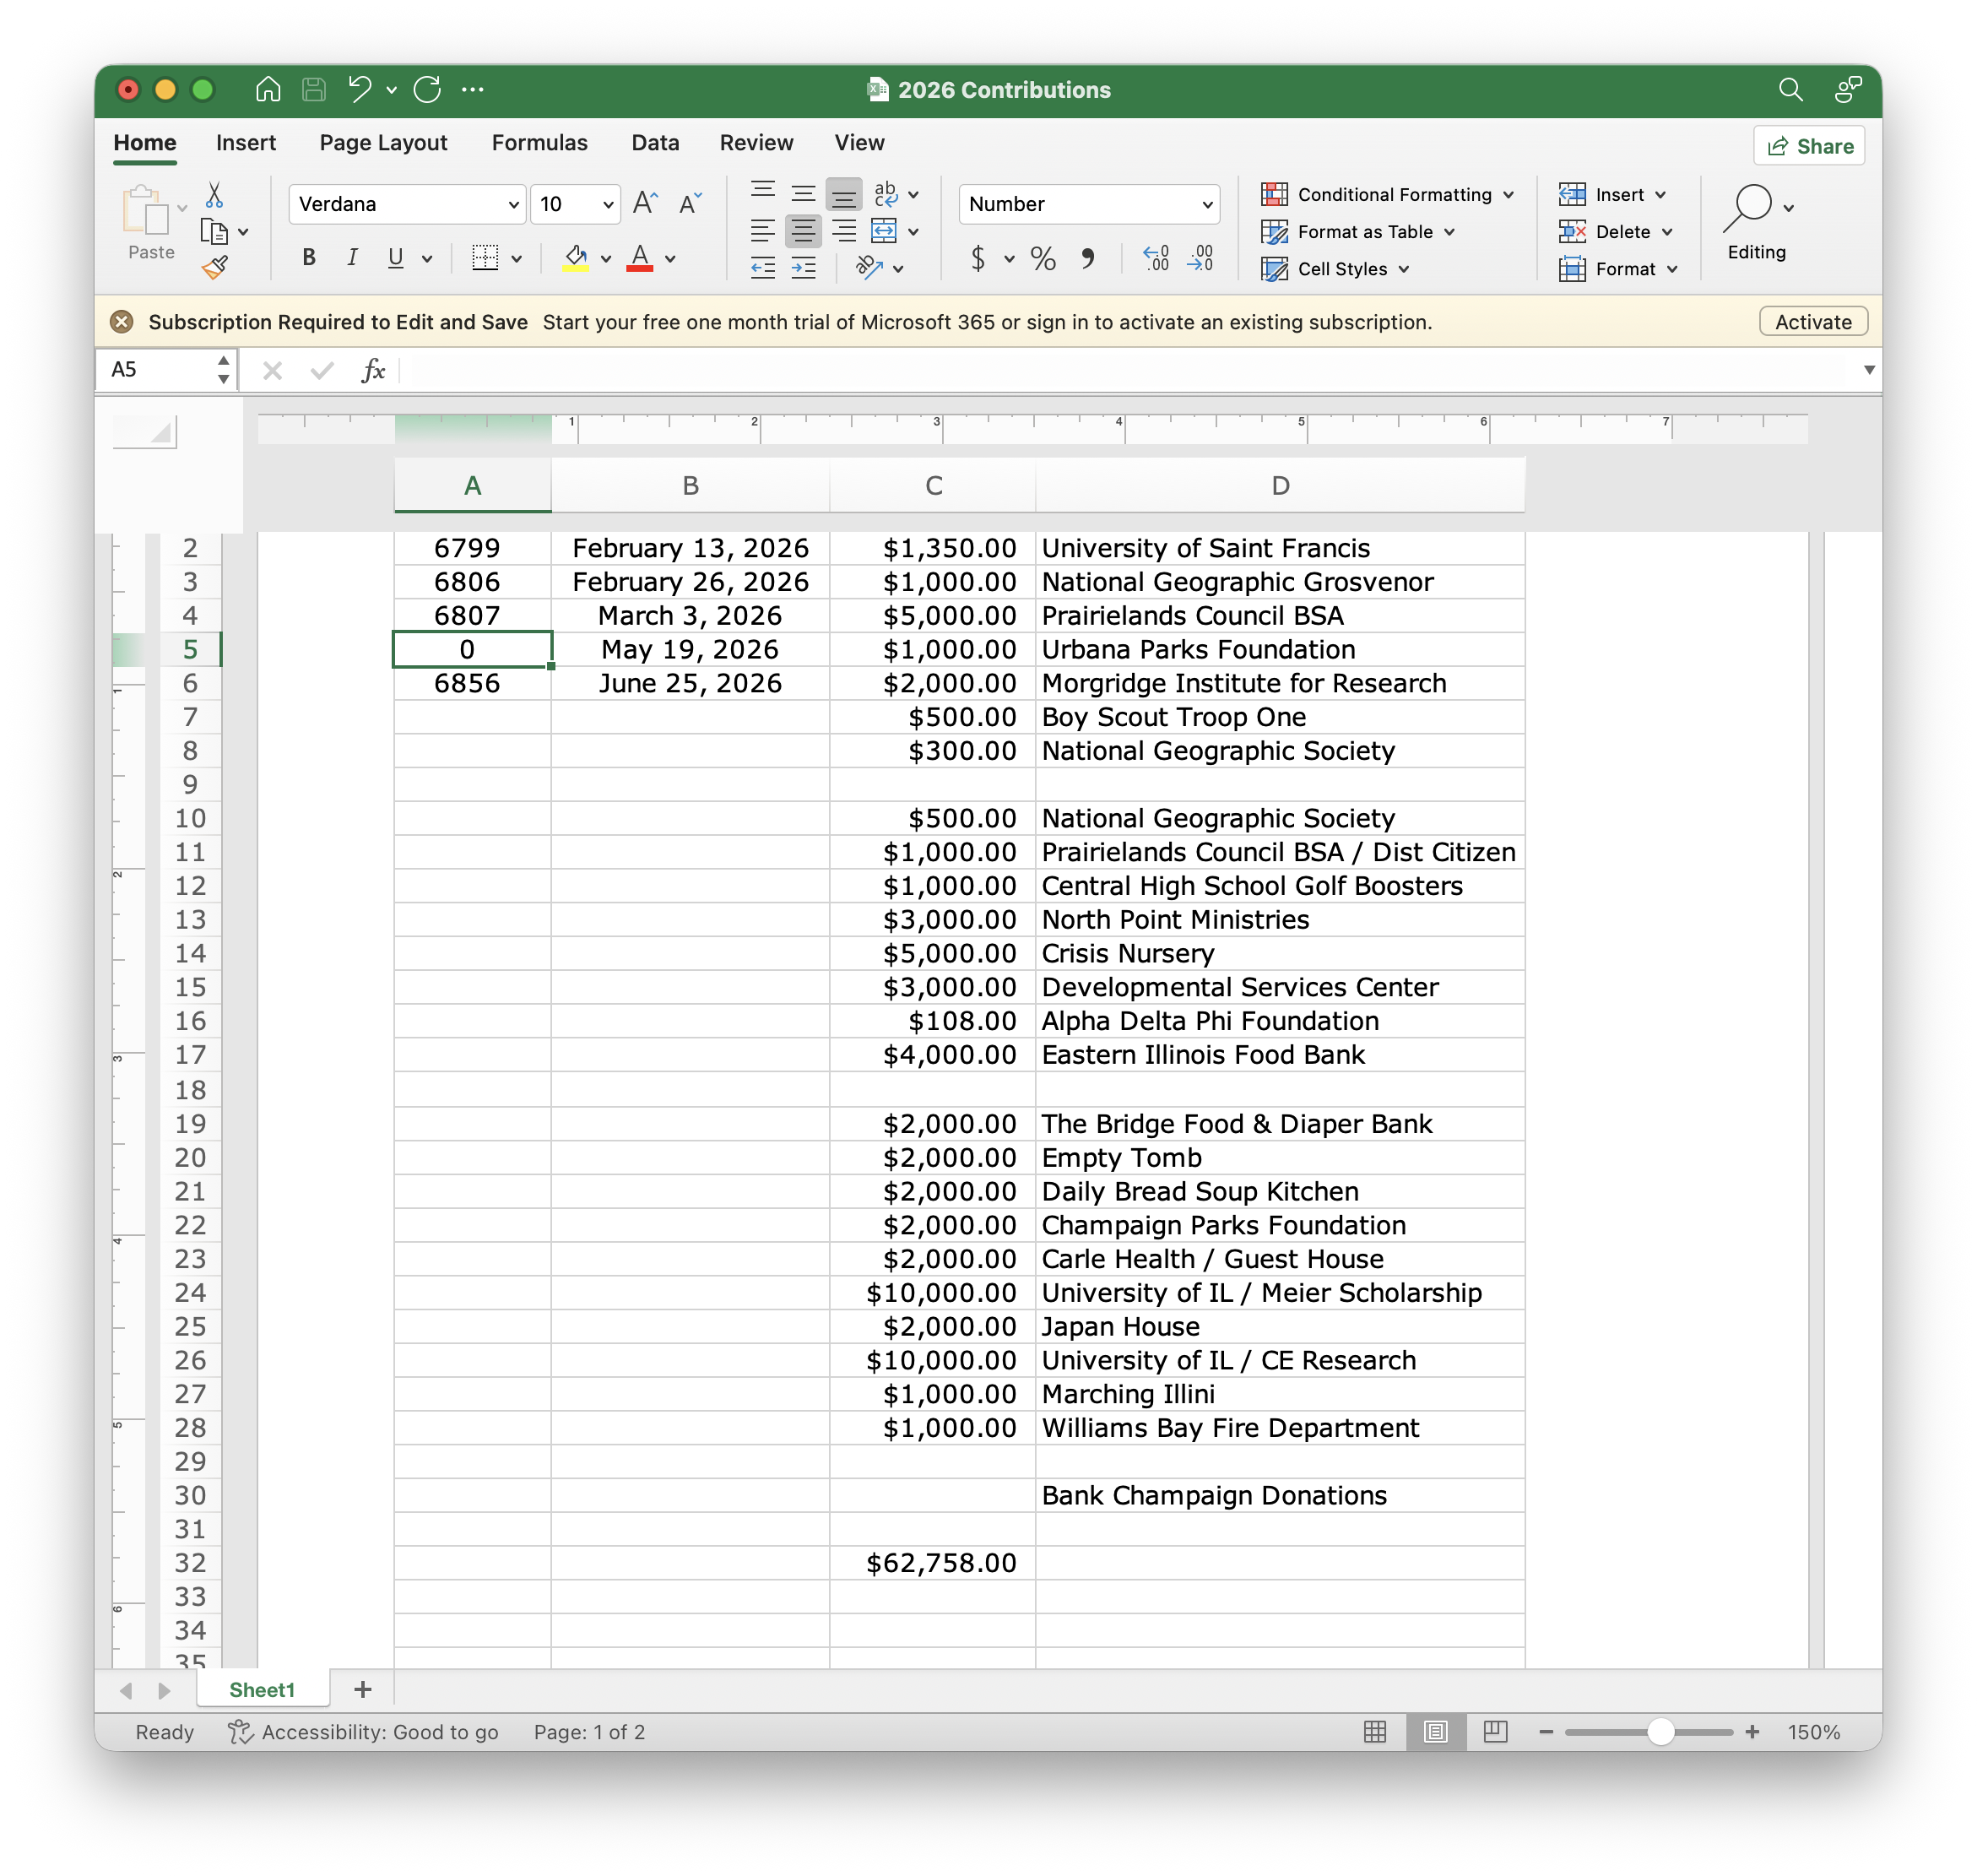Decrease decimal places
The width and height of the screenshot is (1977, 1876).
[x=1200, y=259]
